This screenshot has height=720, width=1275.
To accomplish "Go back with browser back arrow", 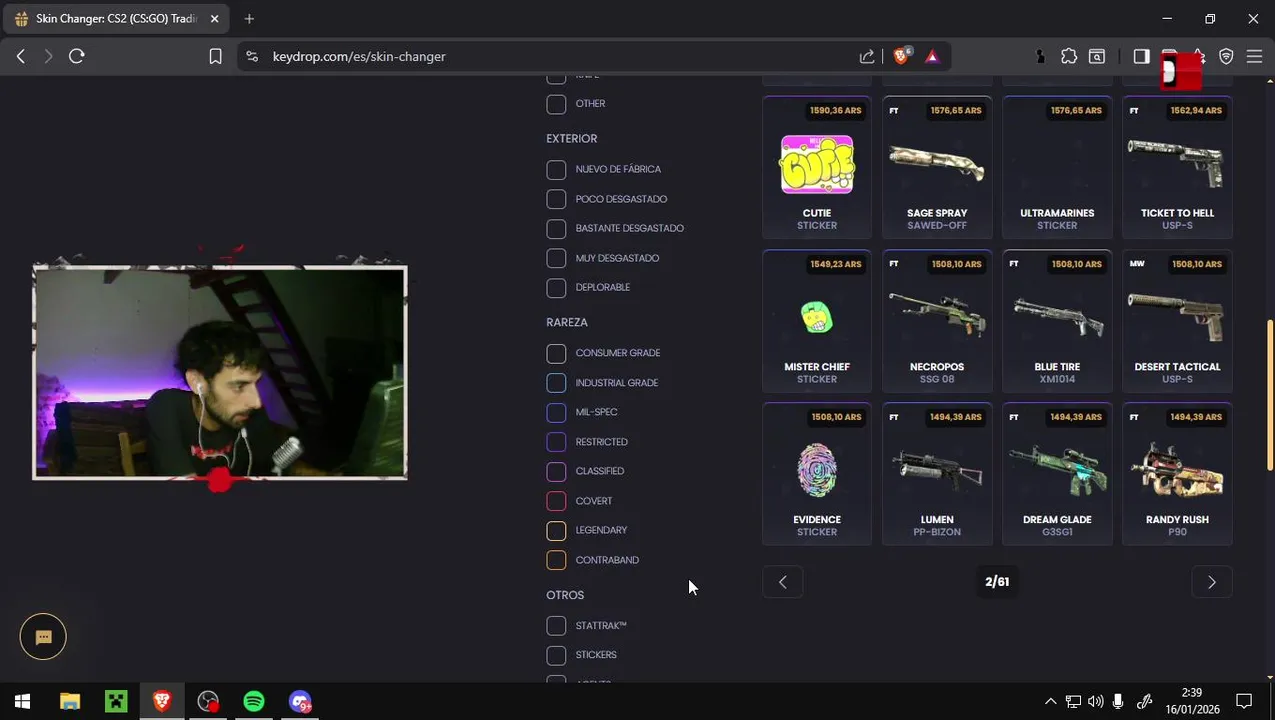I will tap(21, 57).
